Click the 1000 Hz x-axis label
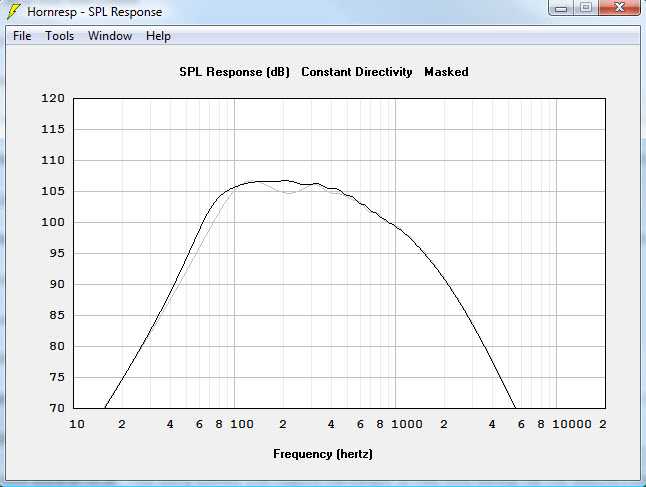Image resolution: width=646 pixels, height=487 pixels. tap(407, 424)
